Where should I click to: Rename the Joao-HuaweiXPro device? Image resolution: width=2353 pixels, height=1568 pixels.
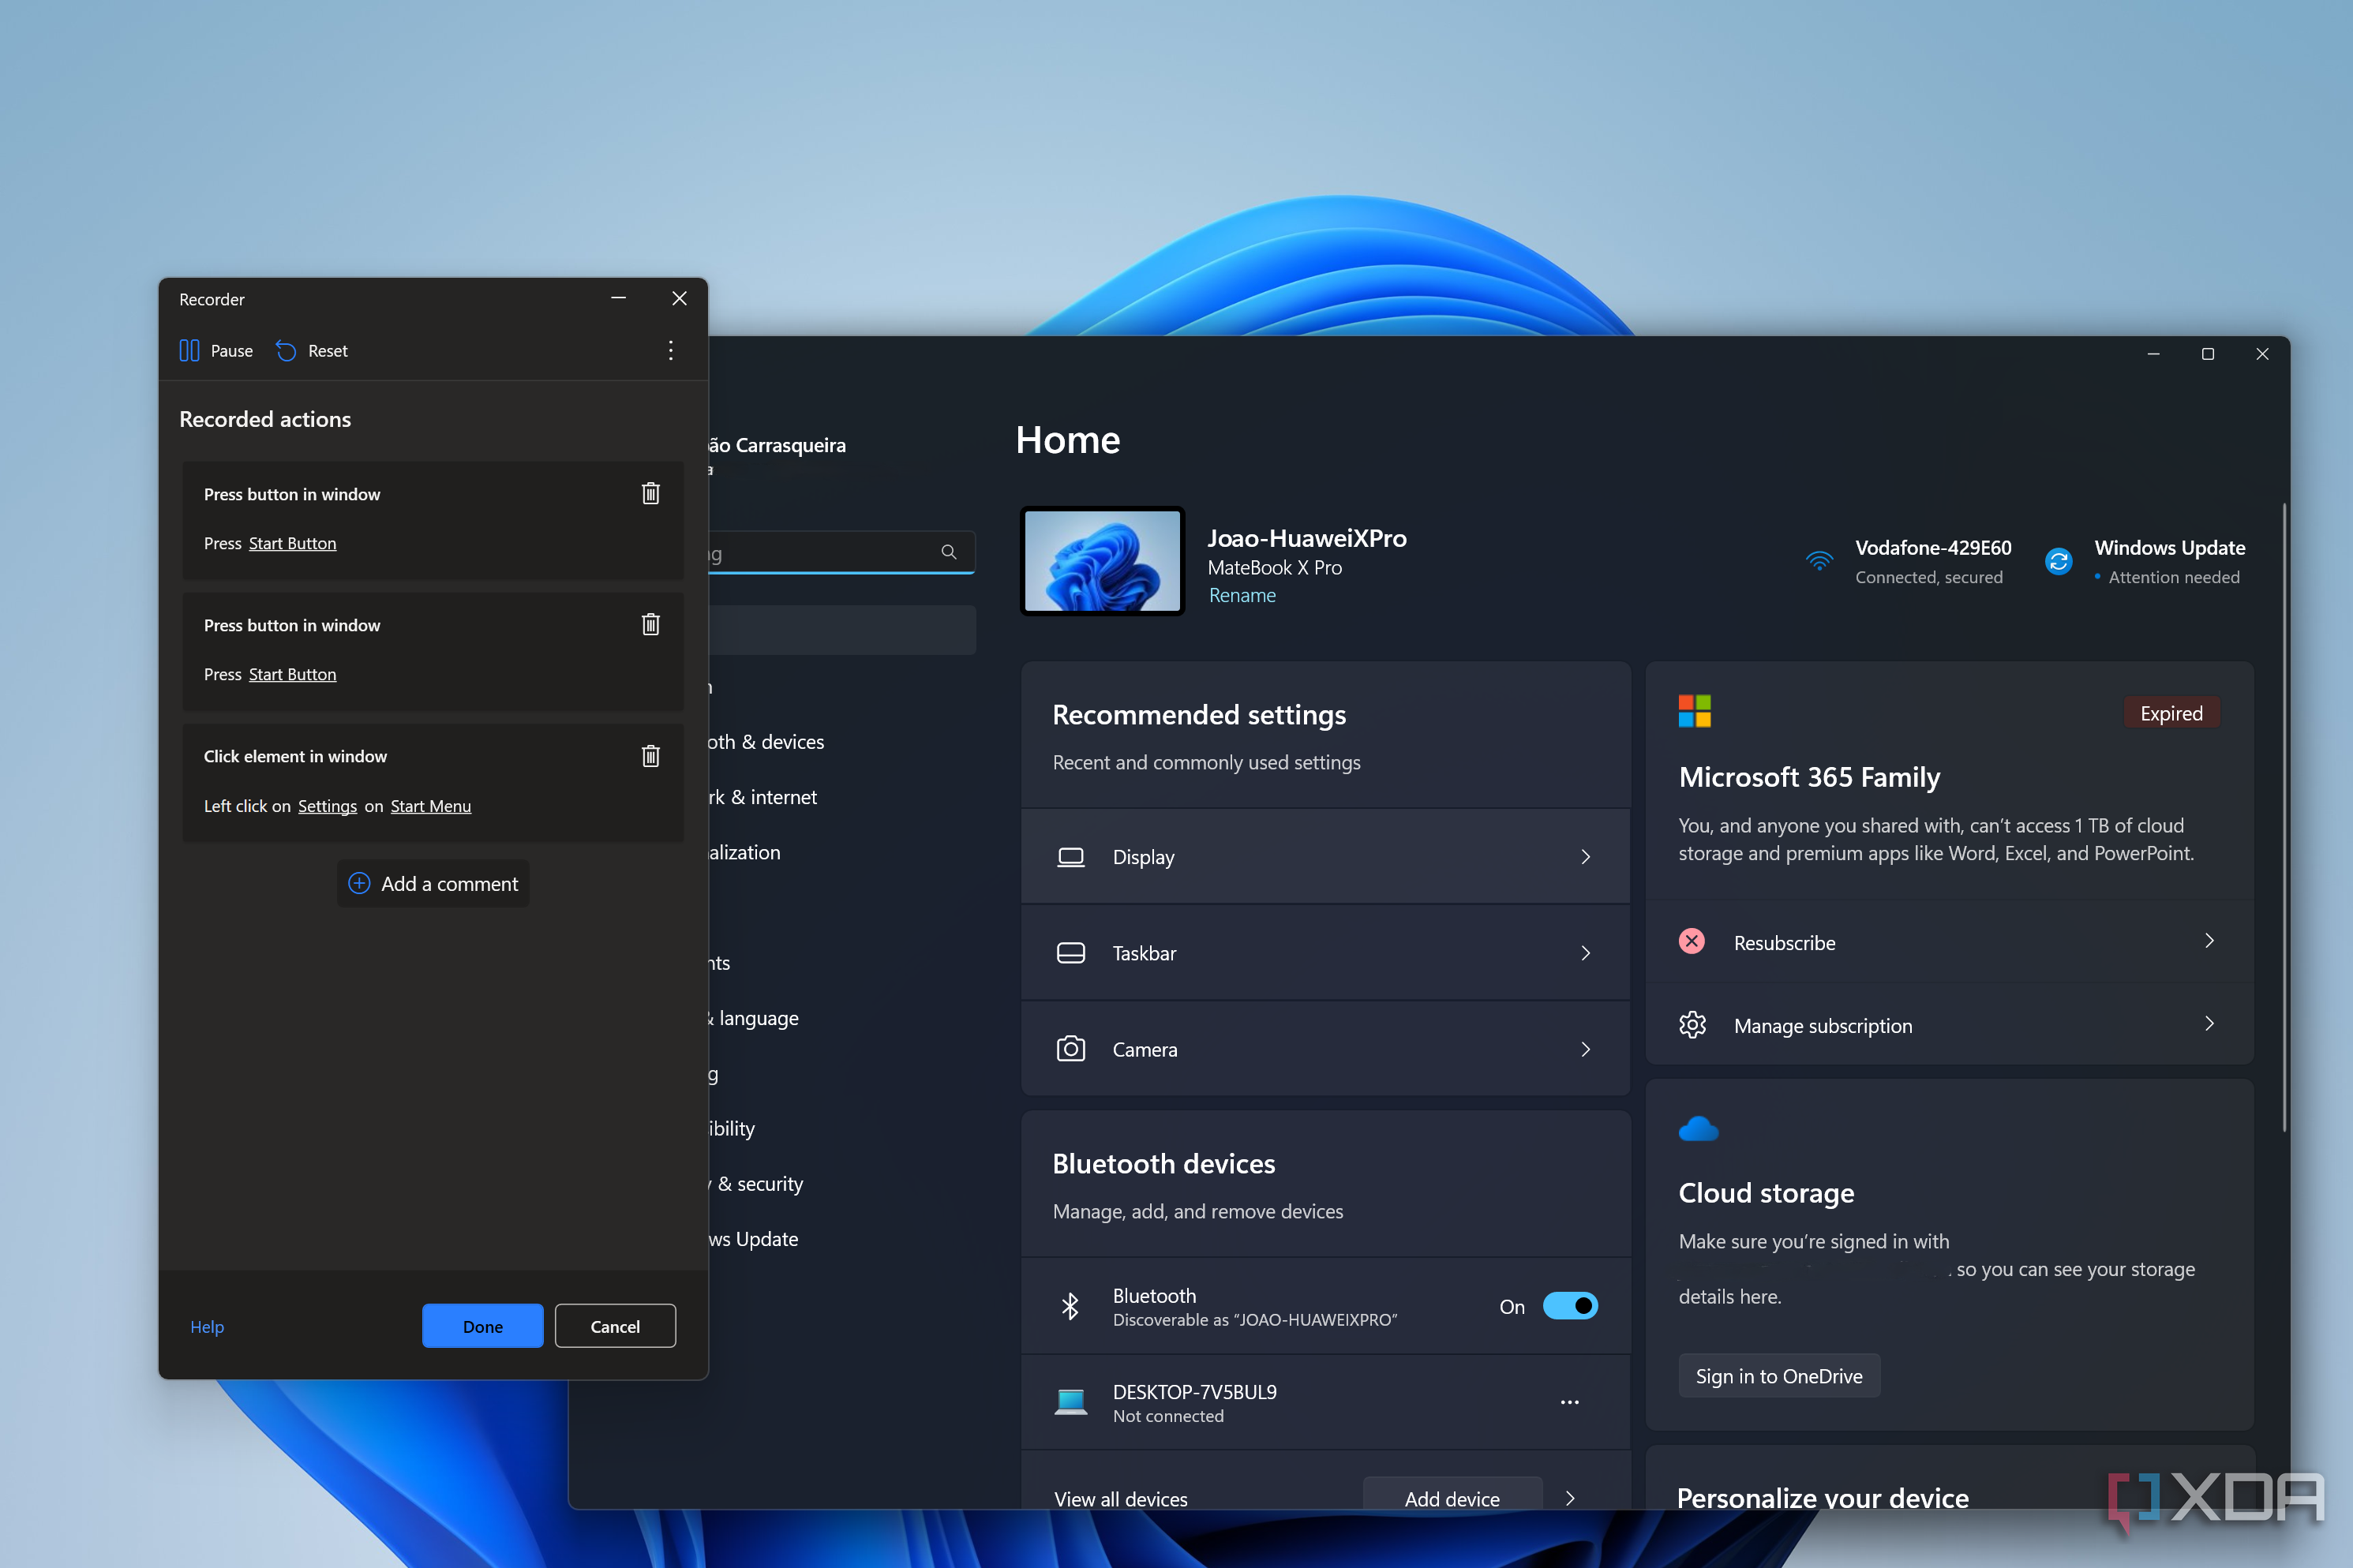click(x=1242, y=595)
